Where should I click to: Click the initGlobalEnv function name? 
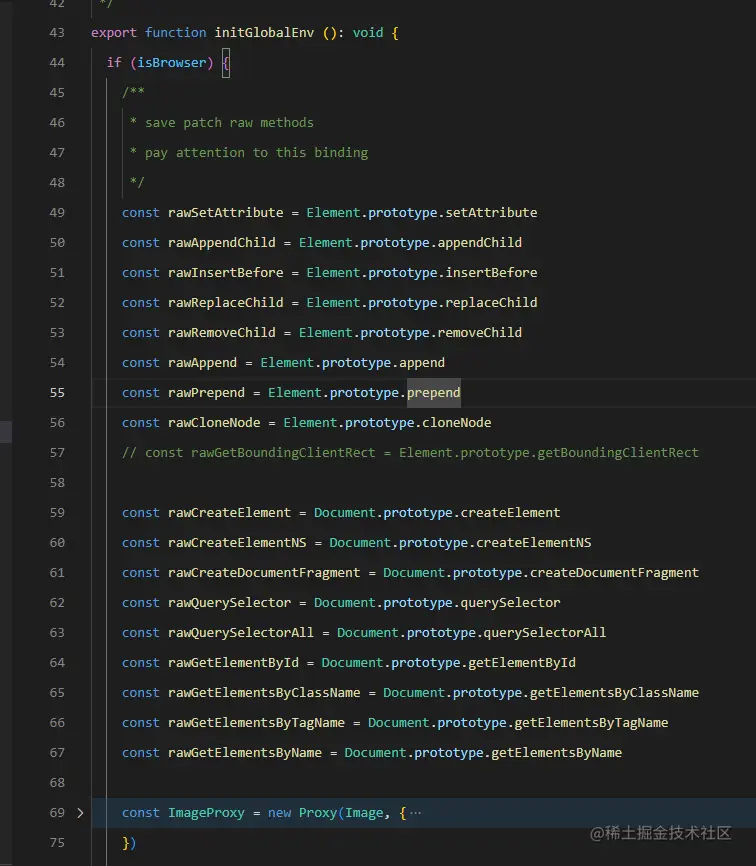pyautogui.click(x=264, y=33)
